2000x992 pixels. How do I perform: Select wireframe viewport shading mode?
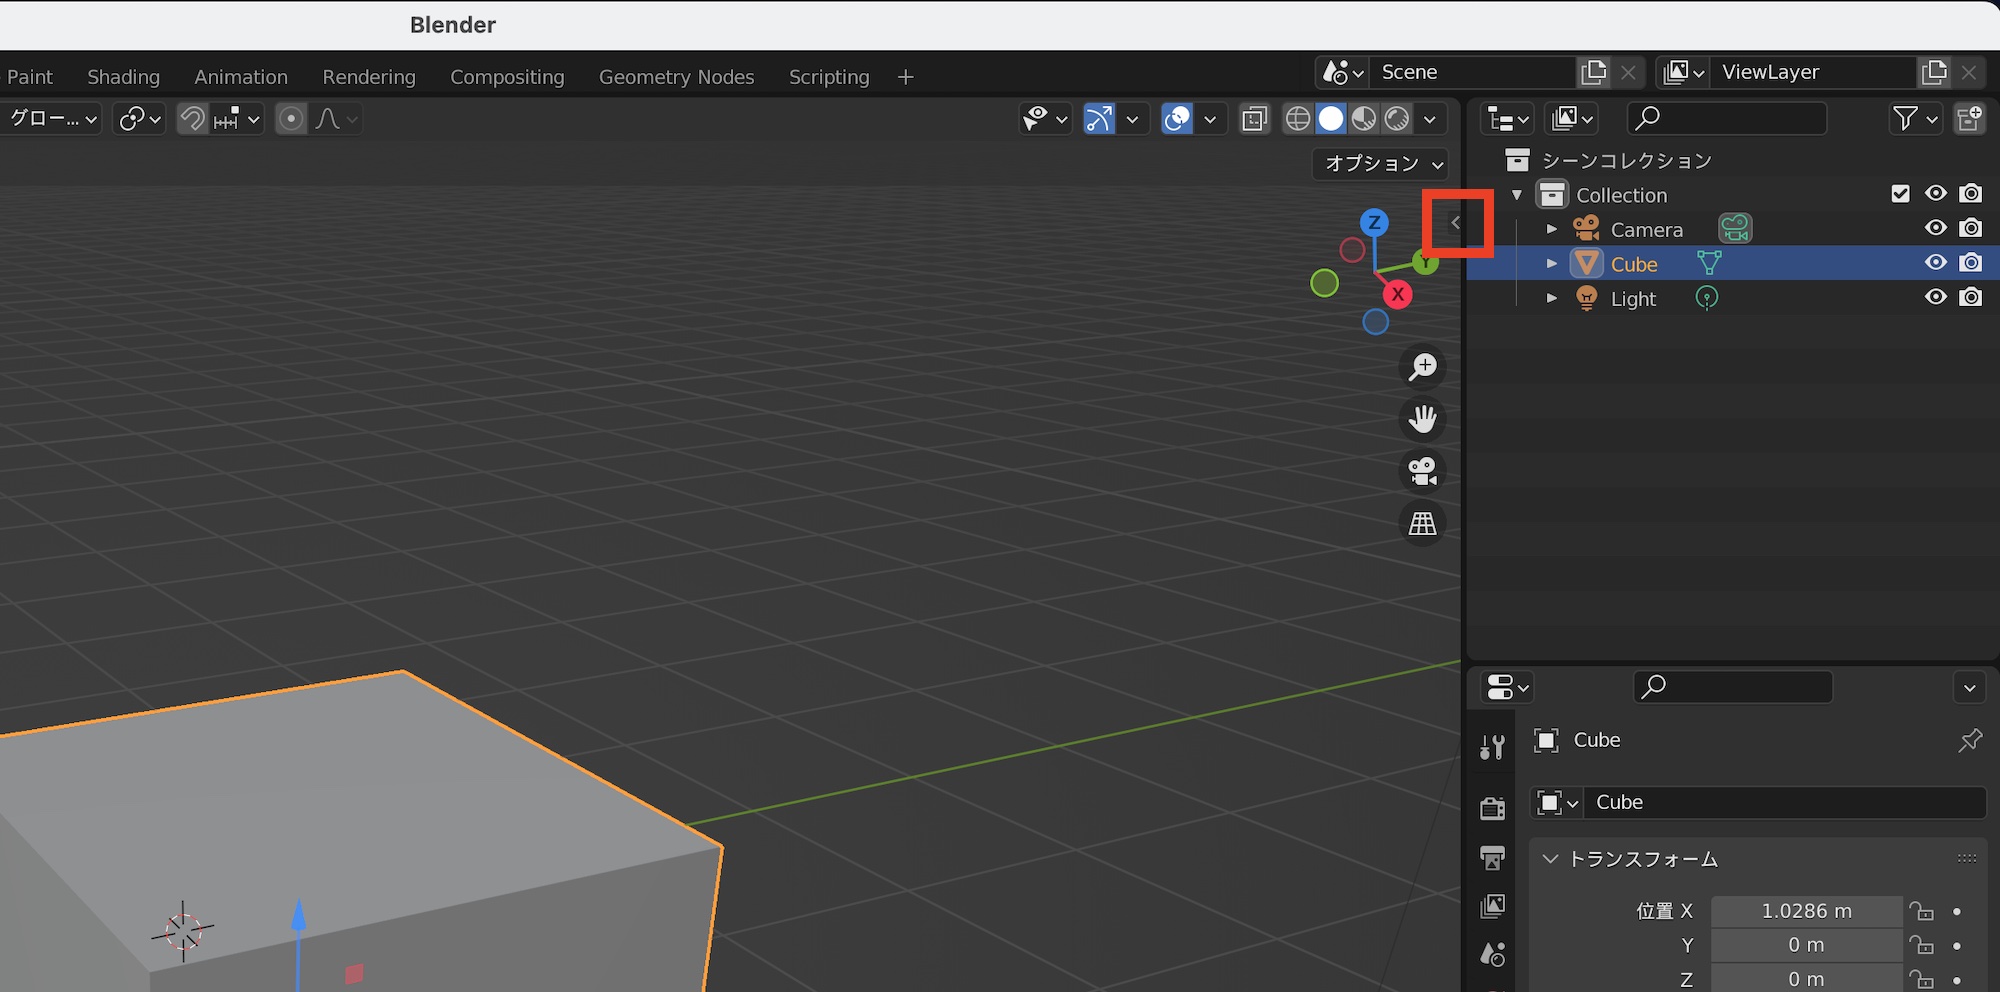[1297, 119]
